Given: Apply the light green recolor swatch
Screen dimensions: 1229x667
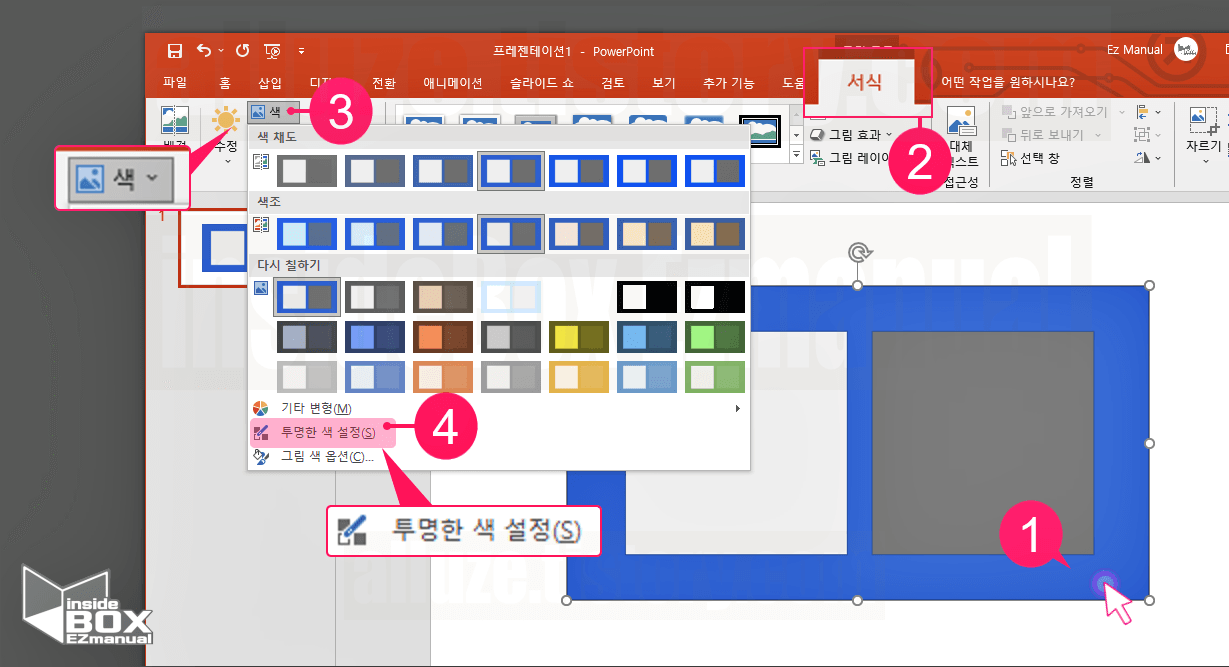Looking at the screenshot, I should [x=715, y=377].
